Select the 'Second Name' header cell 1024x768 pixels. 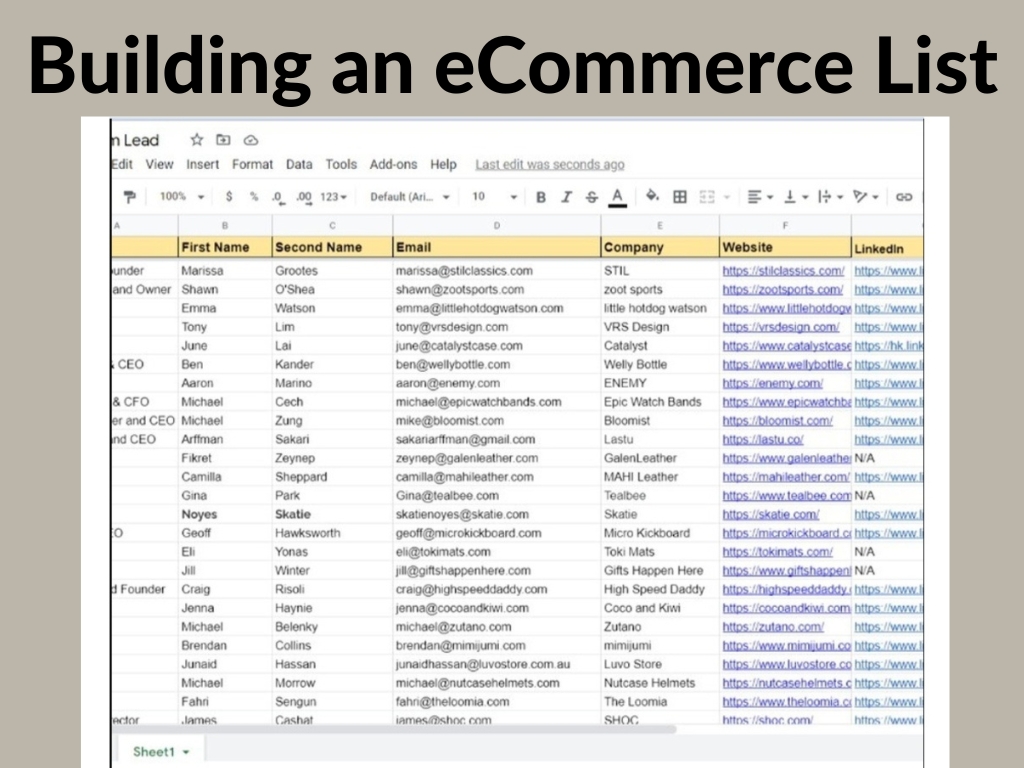(332, 247)
